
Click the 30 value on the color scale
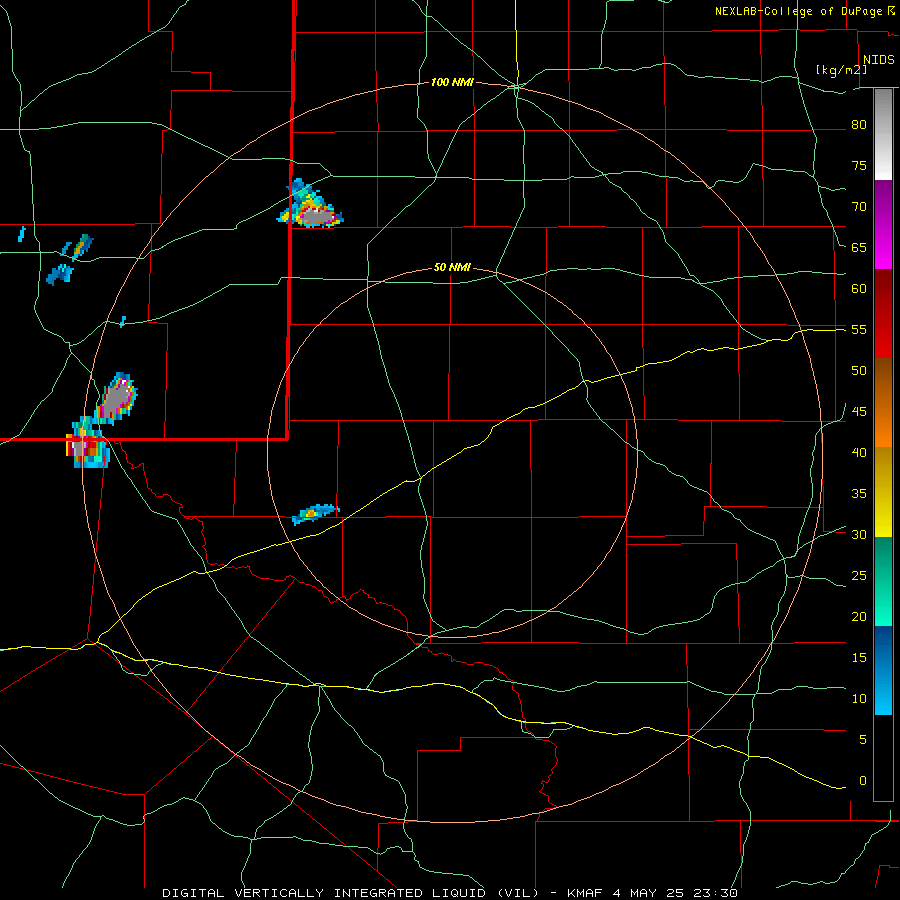coord(859,534)
